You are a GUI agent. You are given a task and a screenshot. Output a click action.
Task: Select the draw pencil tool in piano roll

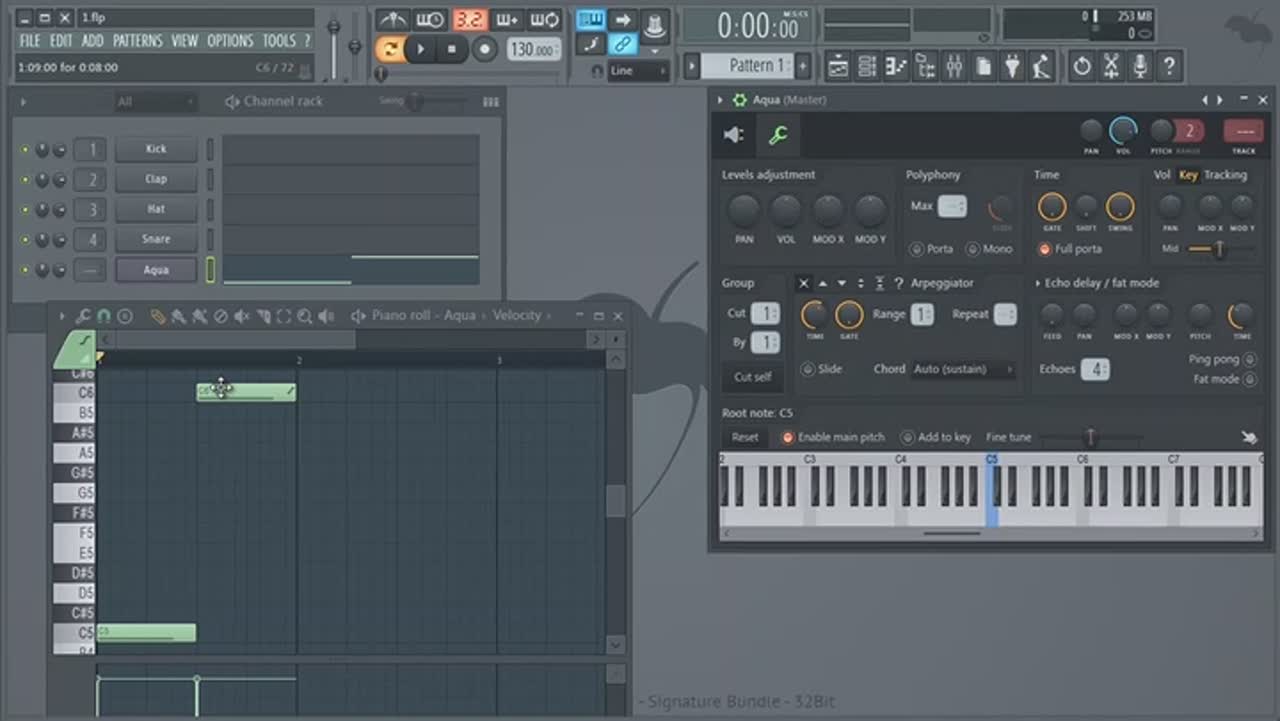tap(157, 316)
